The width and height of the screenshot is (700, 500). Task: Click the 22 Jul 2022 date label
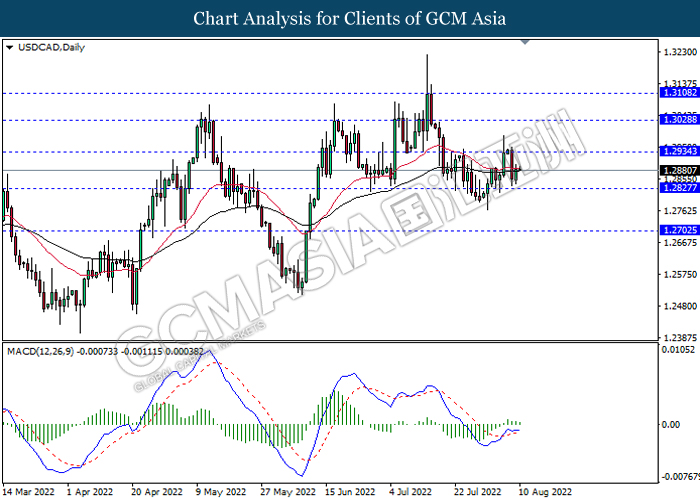point(478,492)
